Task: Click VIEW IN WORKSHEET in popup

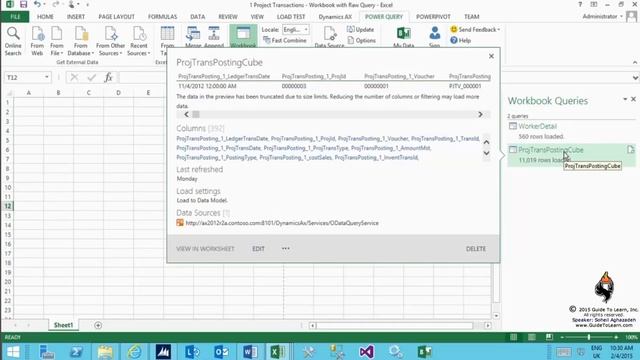Action: pyautogui.click(x=205, y=249)
